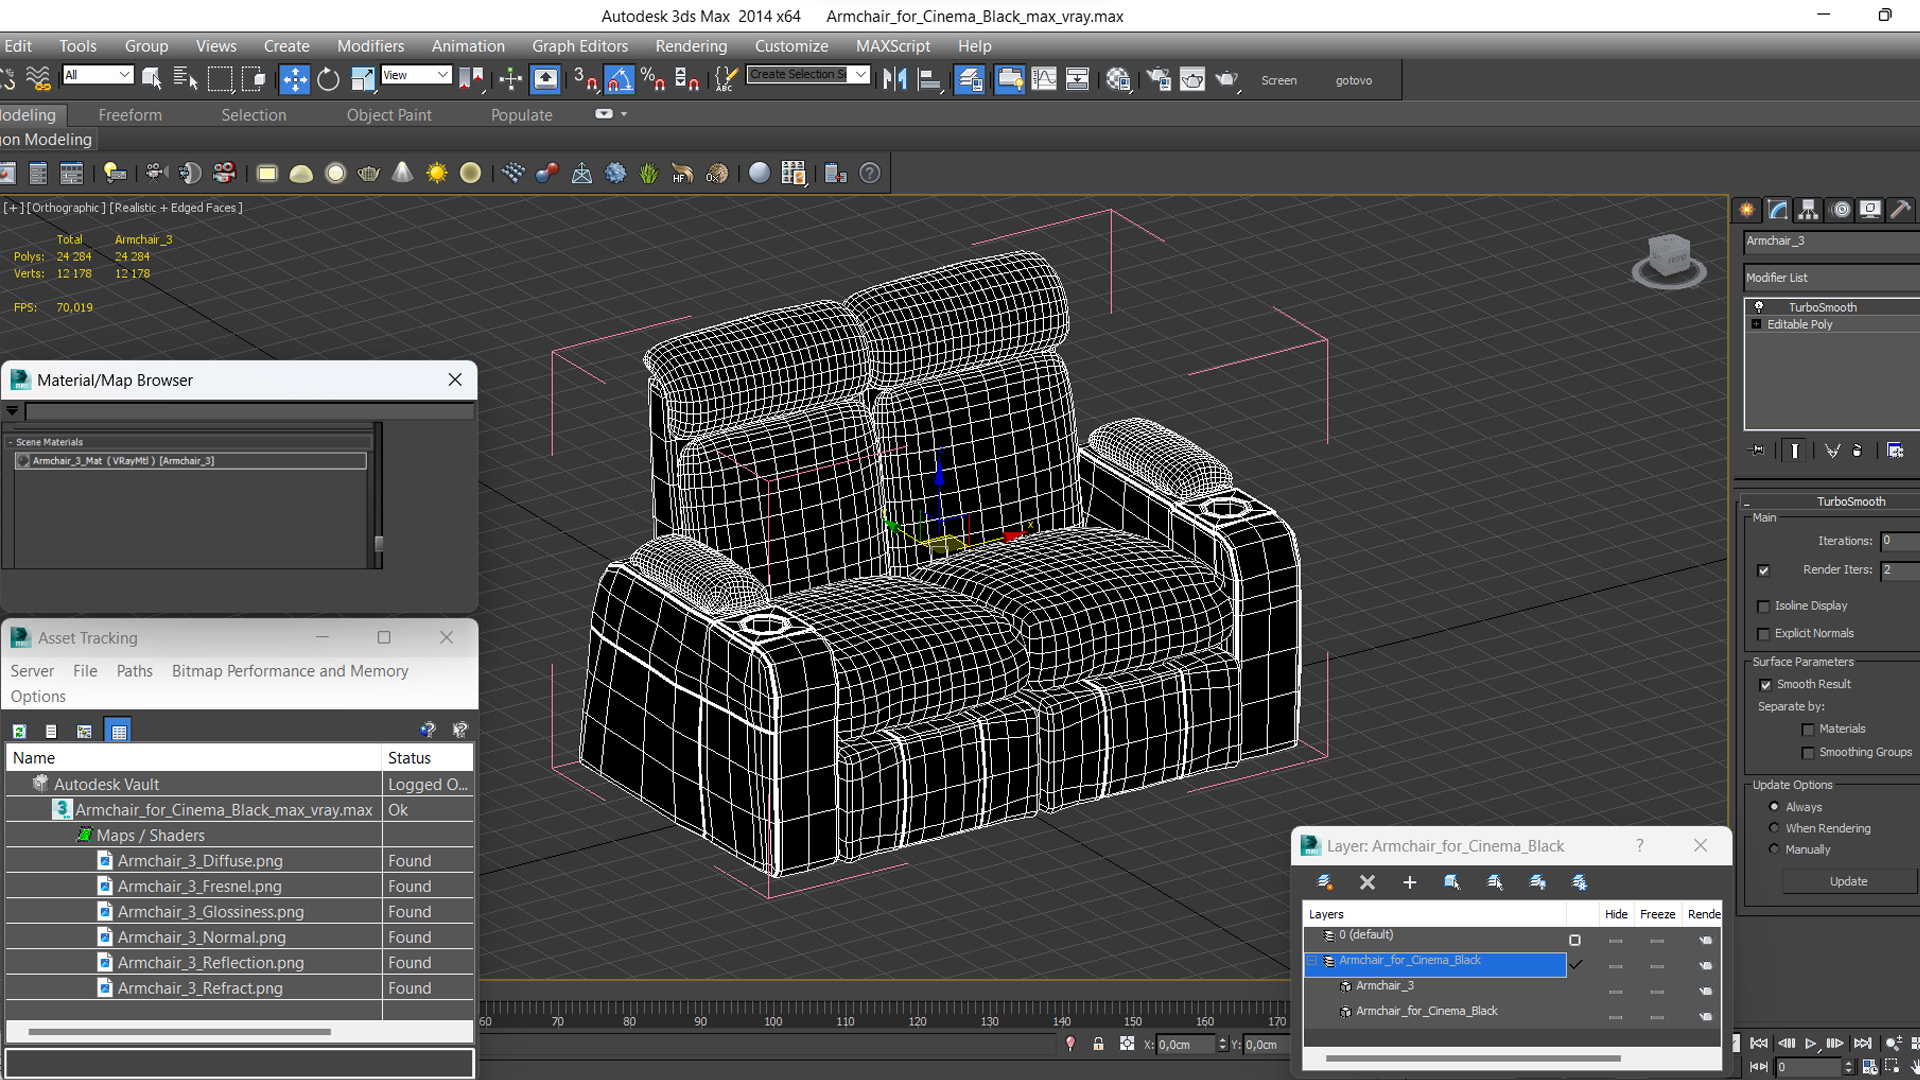Toggle Hide for the Armchair_3 layer row
The width and height of the screenshot is (1920, 1080).
(1615, 991)
